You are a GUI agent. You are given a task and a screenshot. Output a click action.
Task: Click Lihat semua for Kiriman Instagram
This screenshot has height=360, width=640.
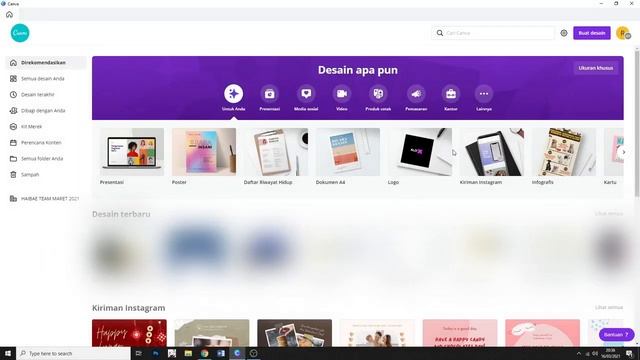[609, 307]
